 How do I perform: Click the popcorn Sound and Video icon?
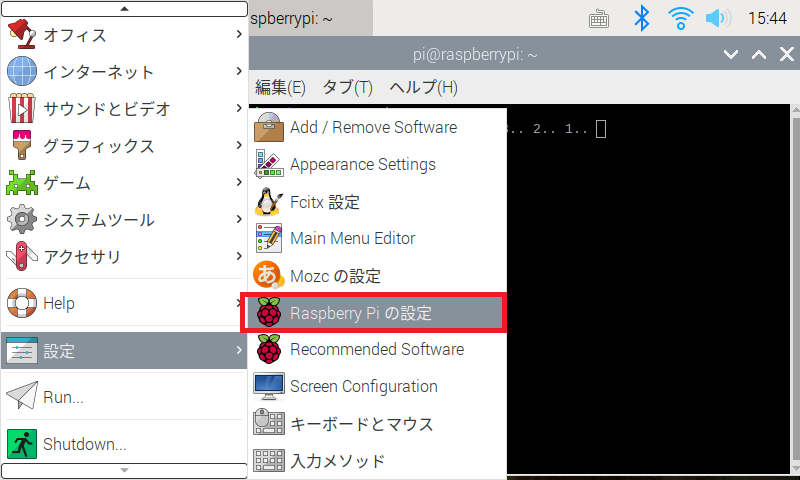22,108
